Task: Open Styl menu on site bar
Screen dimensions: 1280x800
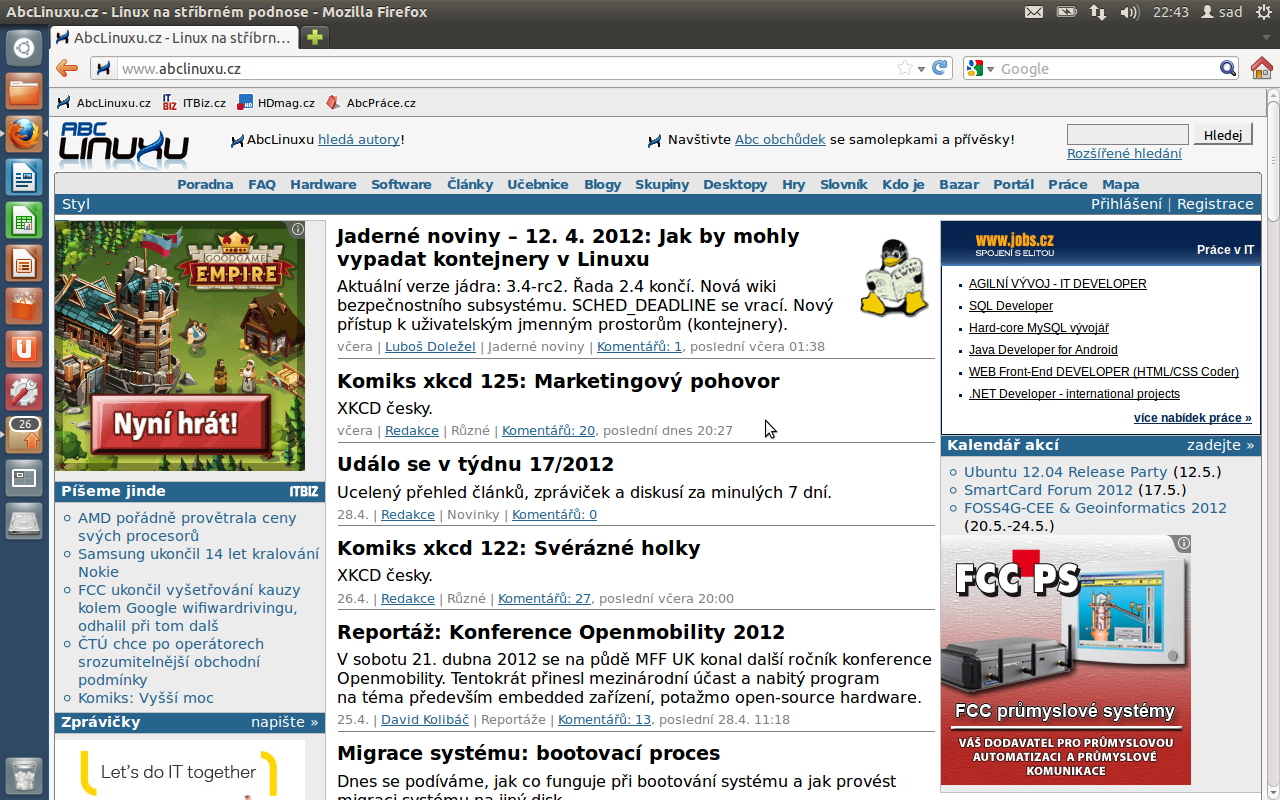Action: tap(76, 204)
